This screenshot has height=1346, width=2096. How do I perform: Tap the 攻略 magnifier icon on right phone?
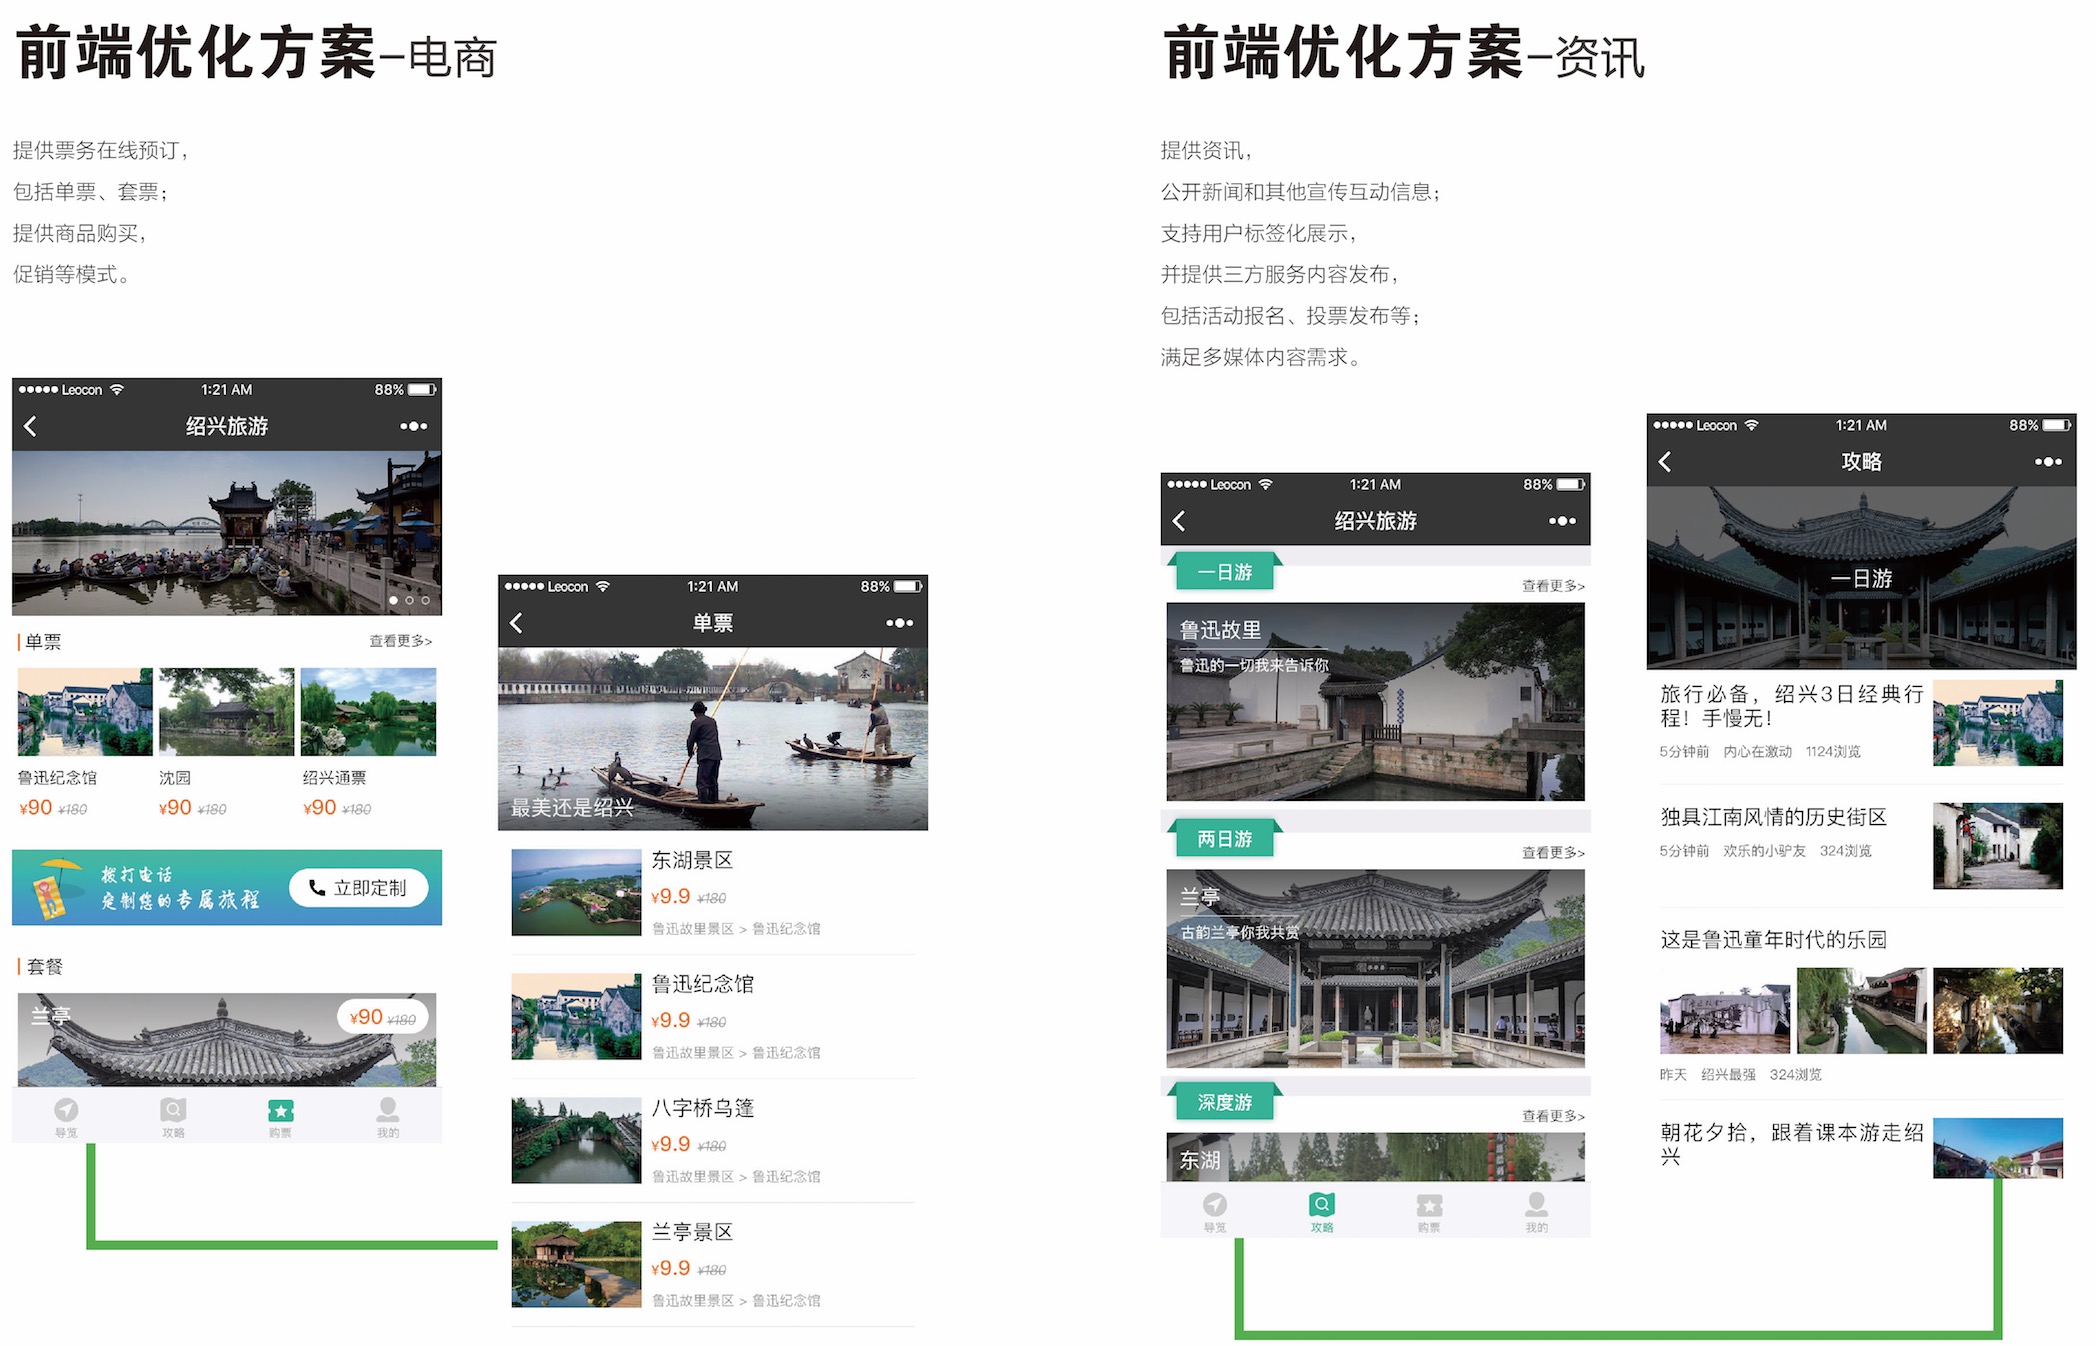coord(1322,1206)
